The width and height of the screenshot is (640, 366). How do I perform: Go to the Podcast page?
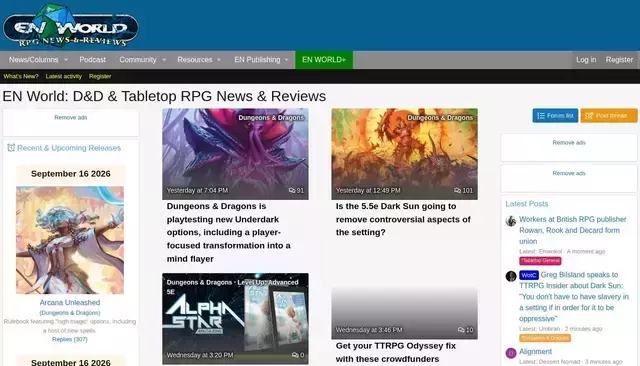point(93,60)
